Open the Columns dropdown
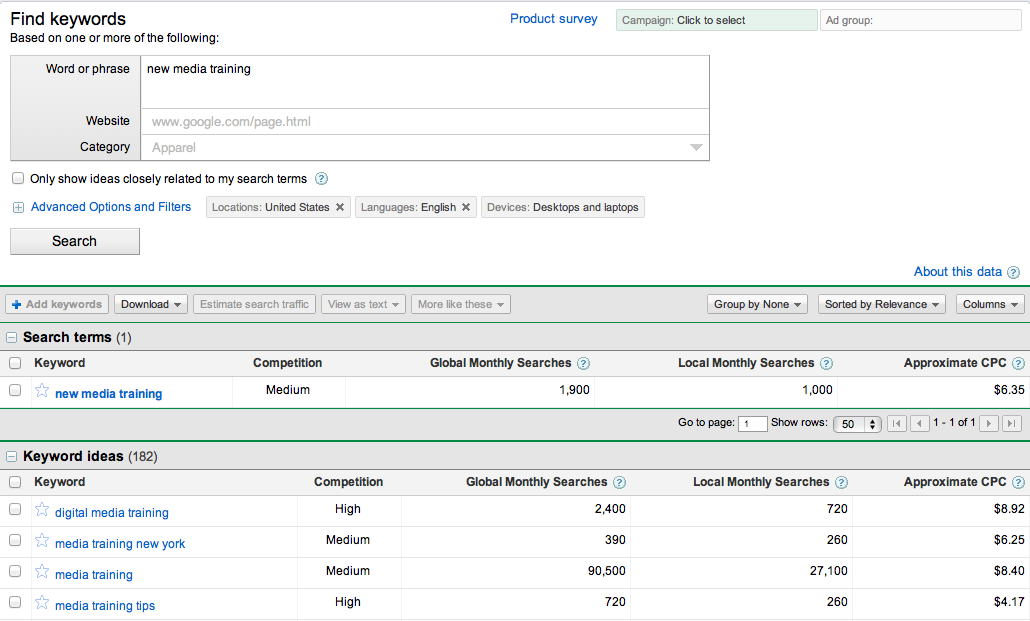 click(x=990, y=304)
